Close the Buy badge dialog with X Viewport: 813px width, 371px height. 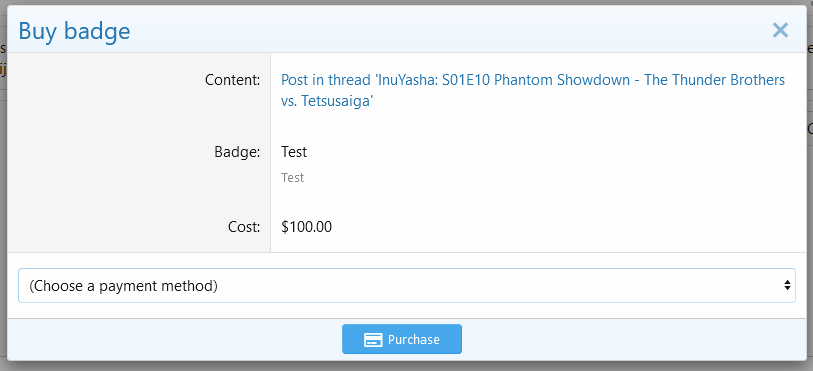(x=780, y=31)
